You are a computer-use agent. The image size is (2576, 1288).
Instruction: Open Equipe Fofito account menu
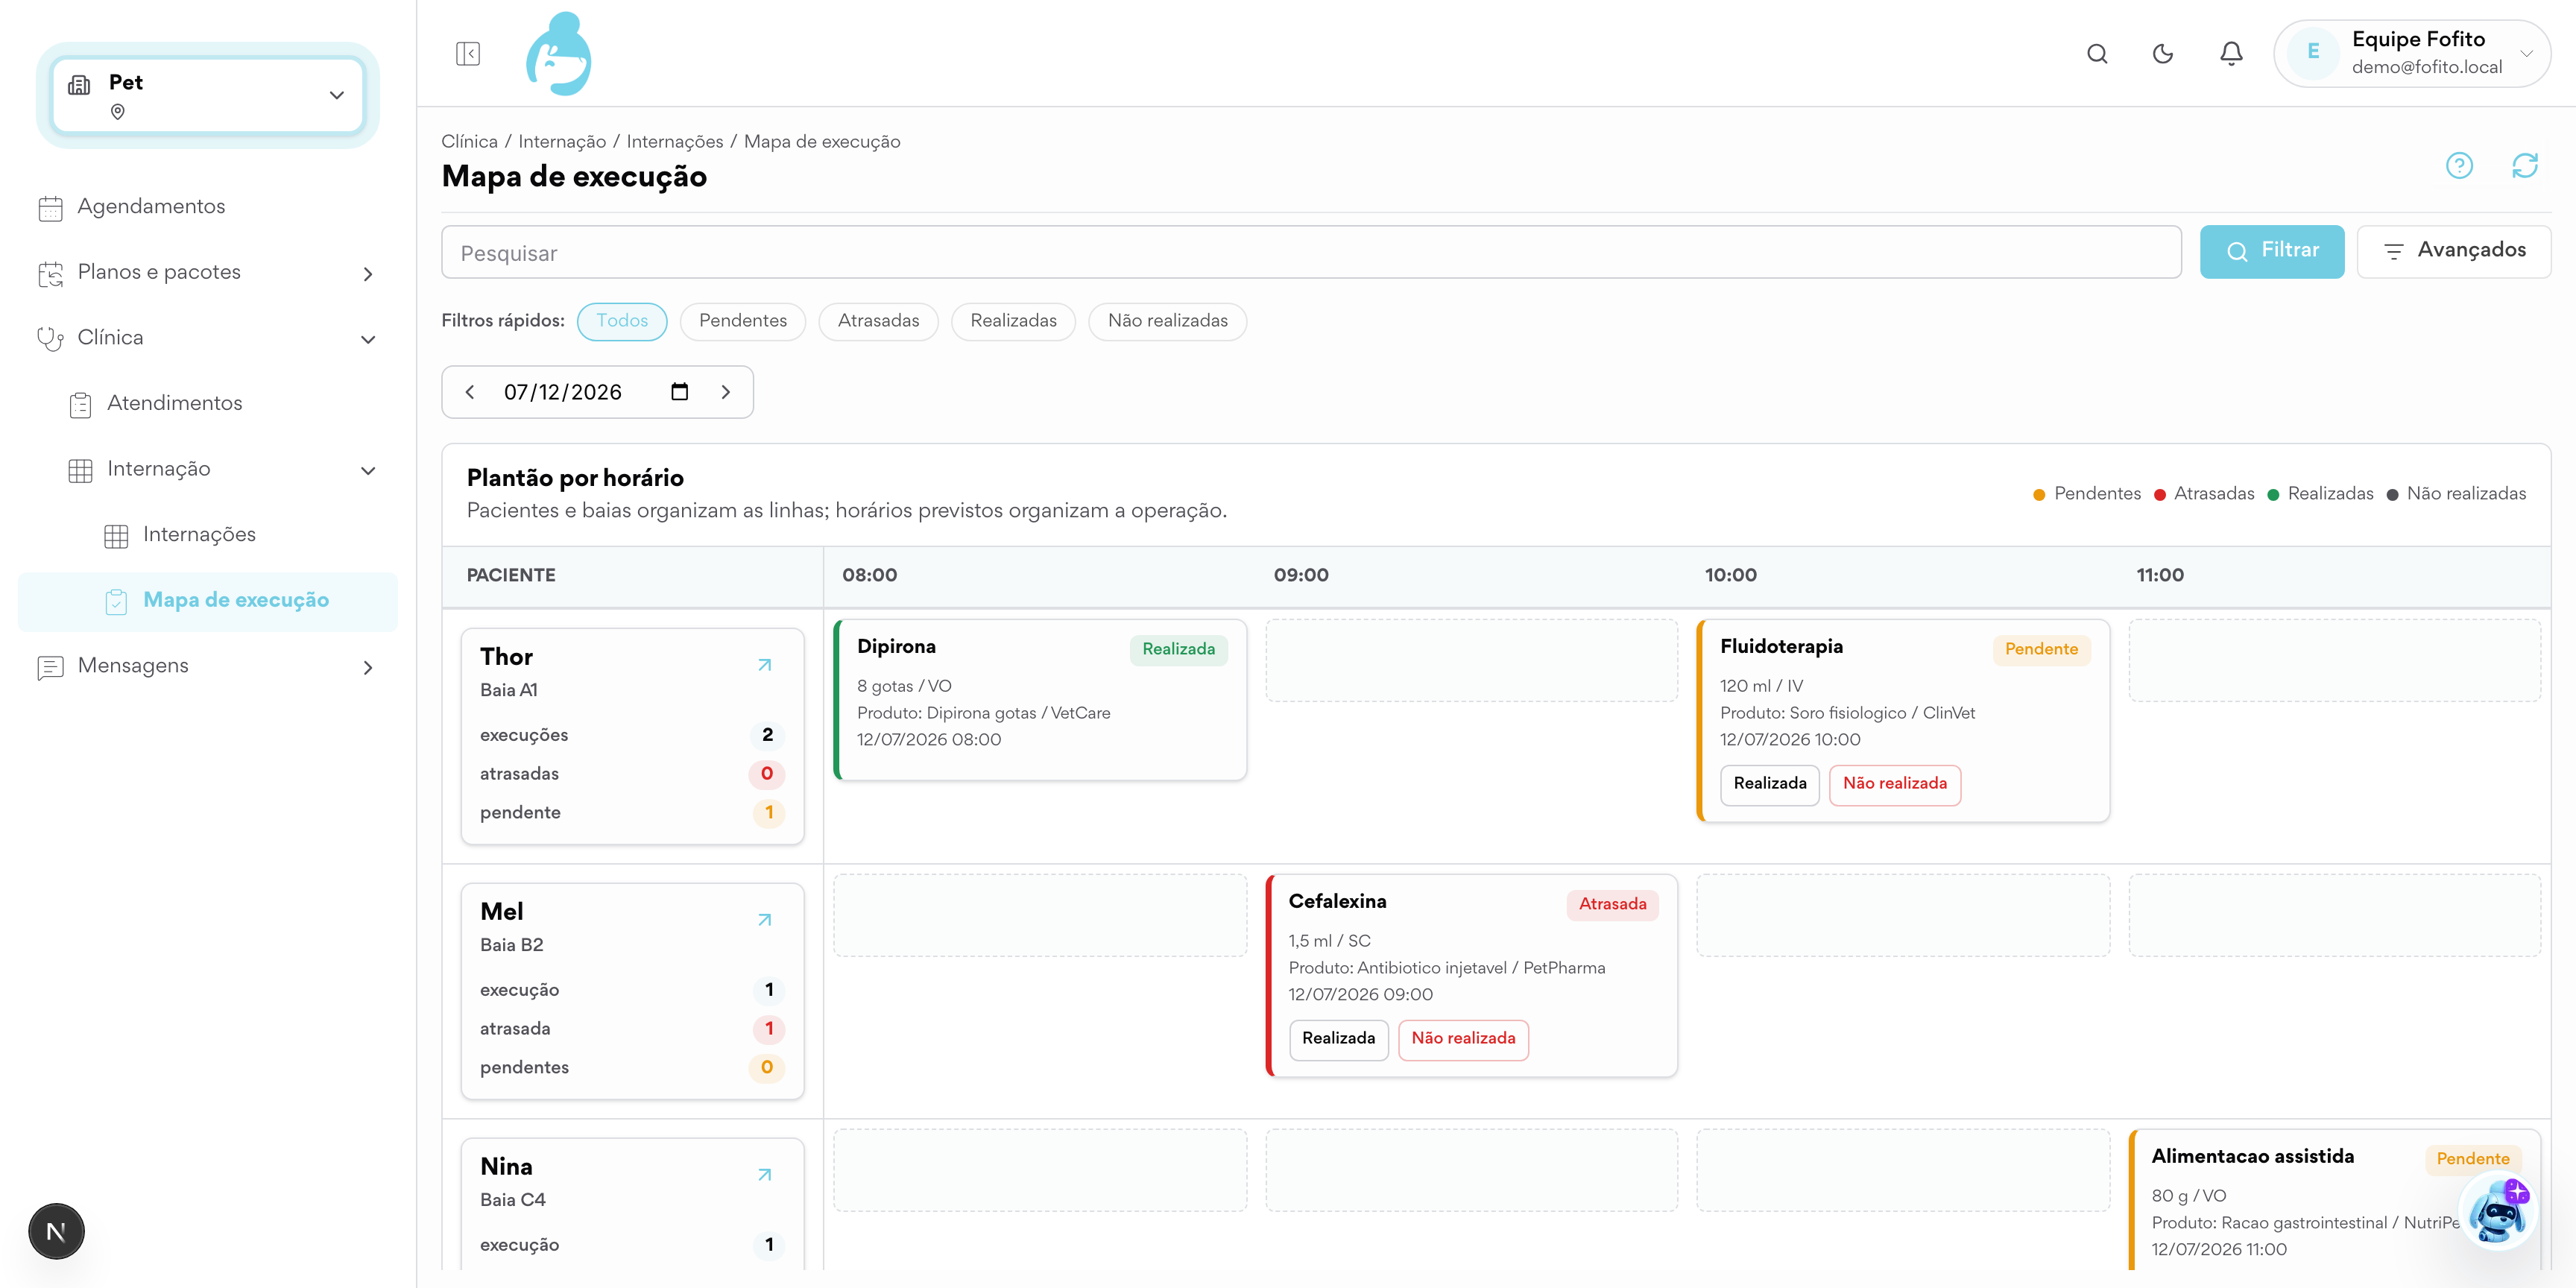tap(2412, 53)
